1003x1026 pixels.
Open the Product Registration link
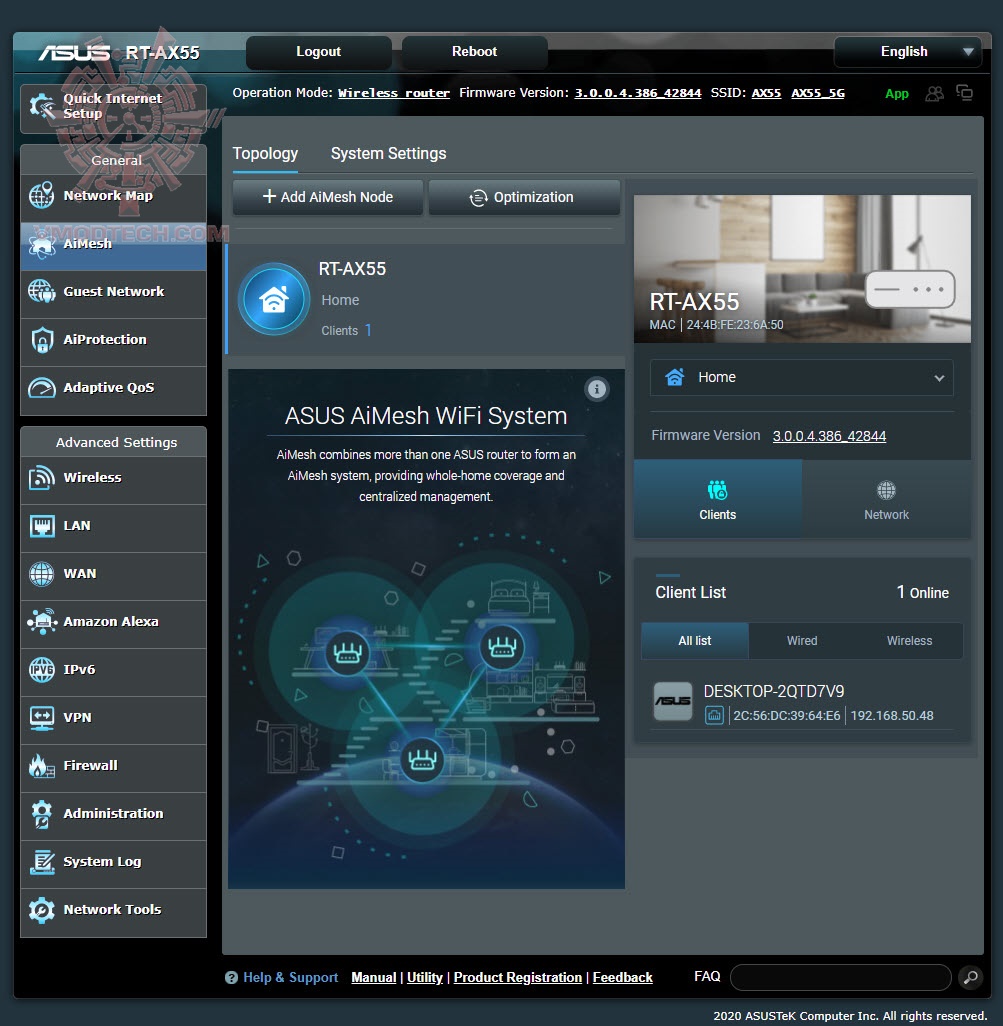518,978
